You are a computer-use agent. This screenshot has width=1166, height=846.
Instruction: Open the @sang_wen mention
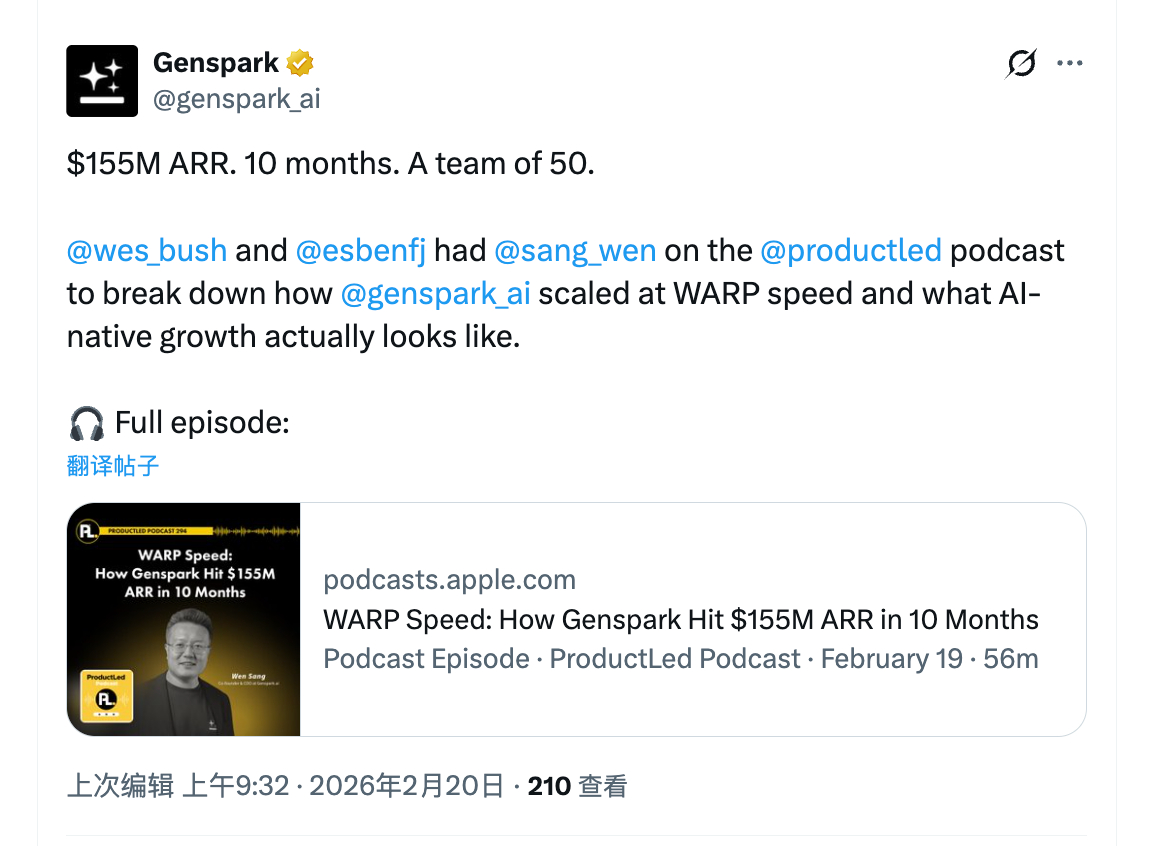[575, 250]
